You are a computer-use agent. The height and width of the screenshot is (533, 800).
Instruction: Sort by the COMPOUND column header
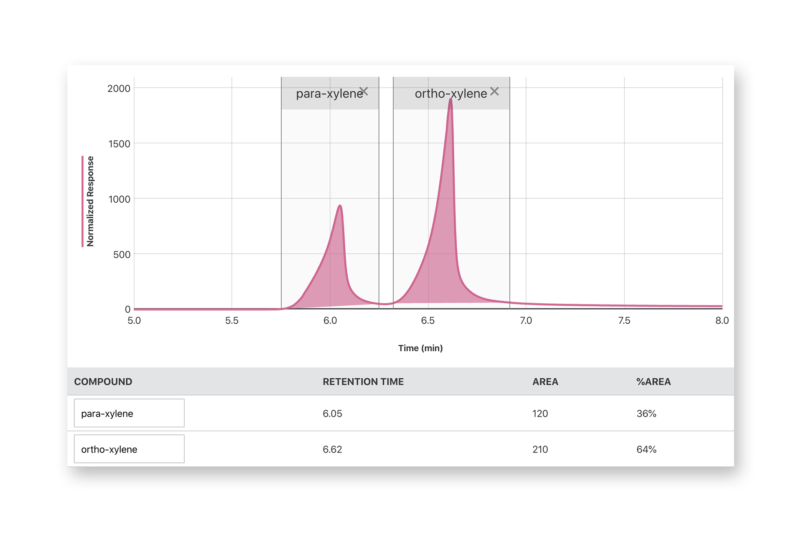click(x=103, y=382)
